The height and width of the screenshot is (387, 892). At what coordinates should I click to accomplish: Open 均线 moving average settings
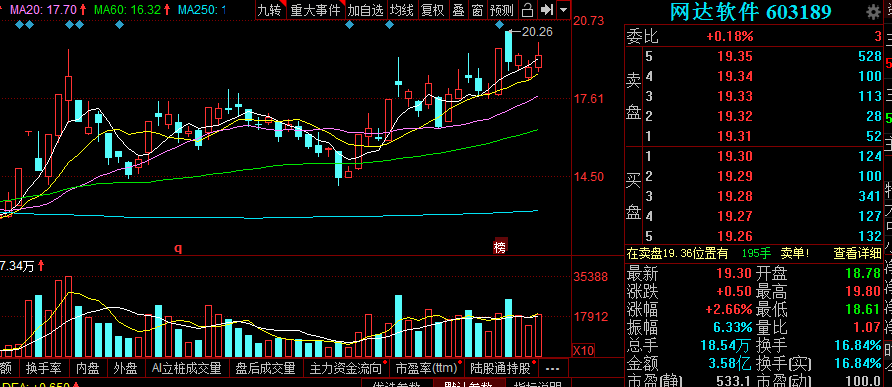coord(402,10)
